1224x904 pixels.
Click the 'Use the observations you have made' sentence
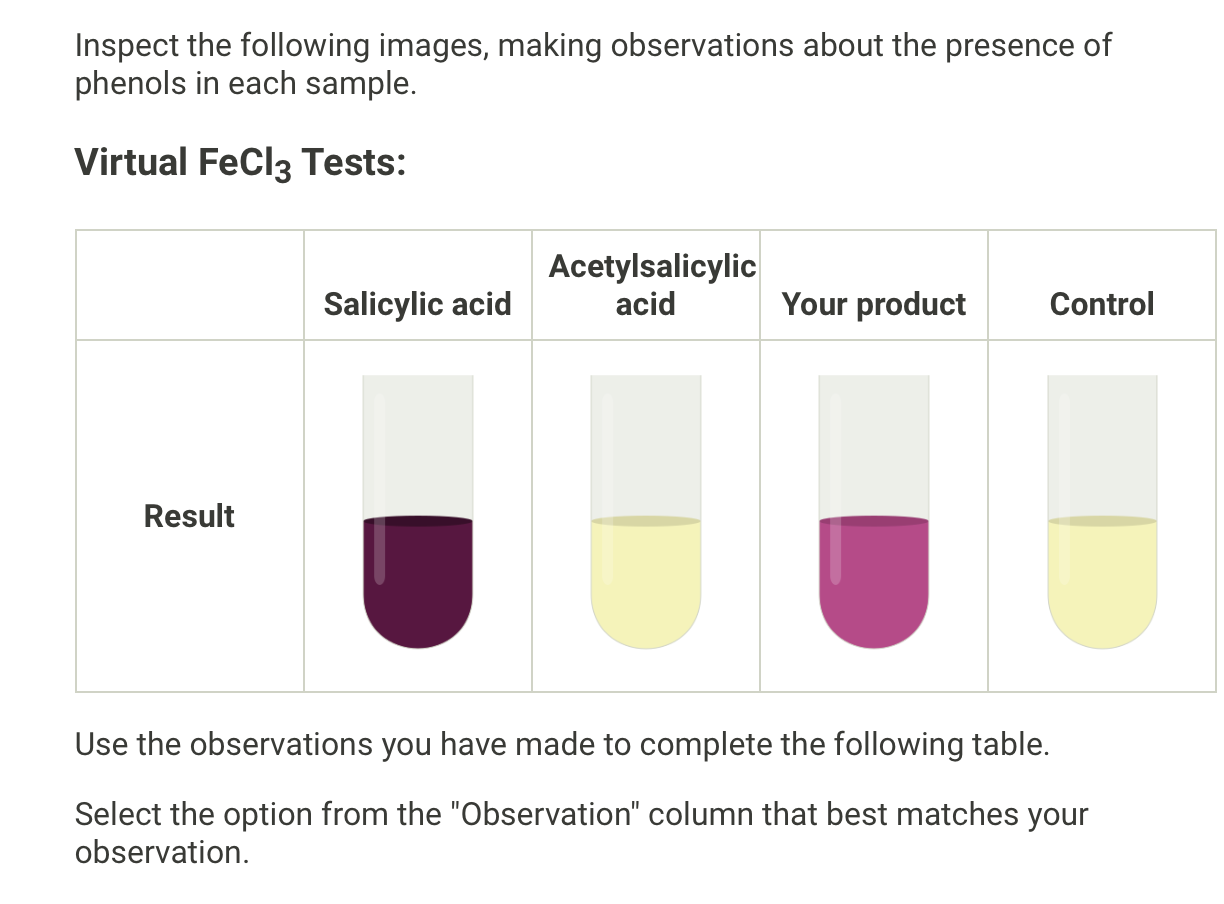[x=562, y=744]
